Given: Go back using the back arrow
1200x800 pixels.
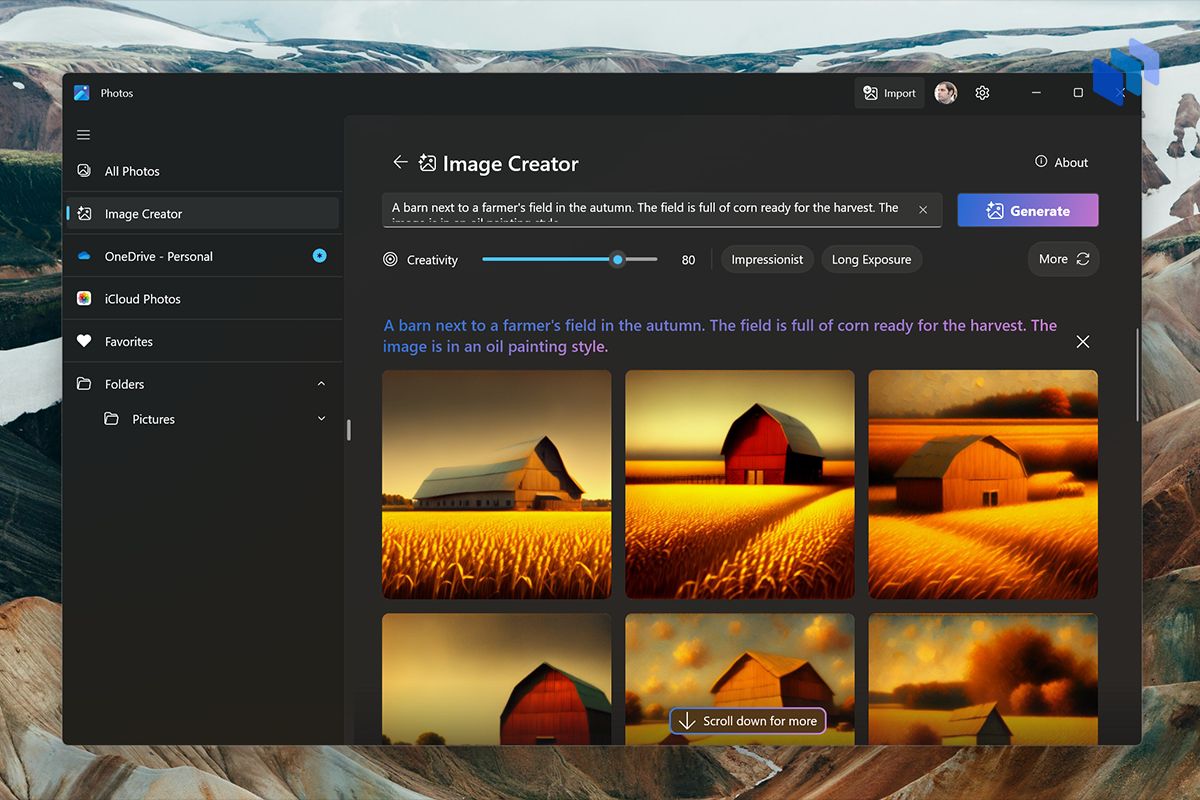Looking at the screenshot, I should click(x=400, y=162).
